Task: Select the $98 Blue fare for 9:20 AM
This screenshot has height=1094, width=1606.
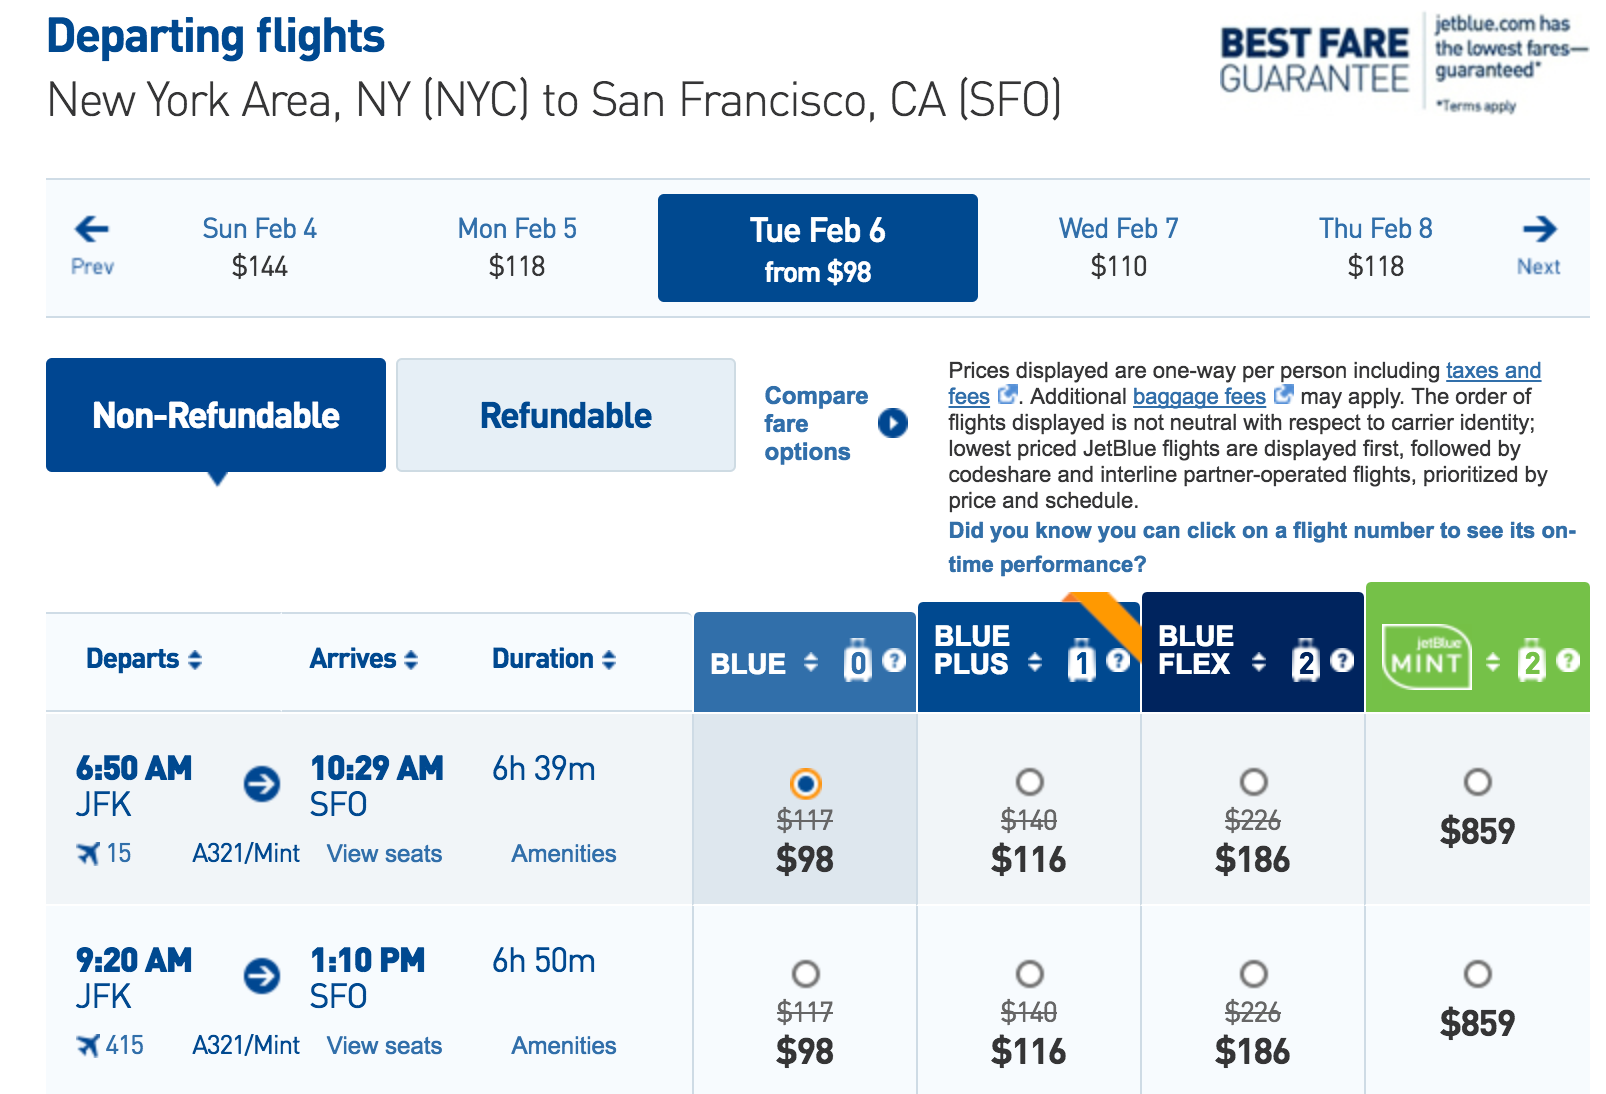Action: coord(805,974)
